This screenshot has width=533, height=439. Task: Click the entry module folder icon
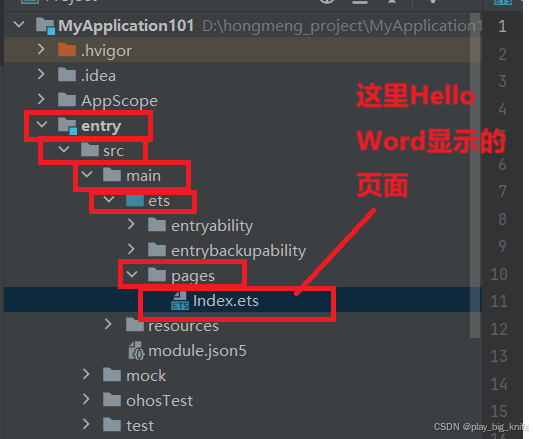click(x=67, y=126)
